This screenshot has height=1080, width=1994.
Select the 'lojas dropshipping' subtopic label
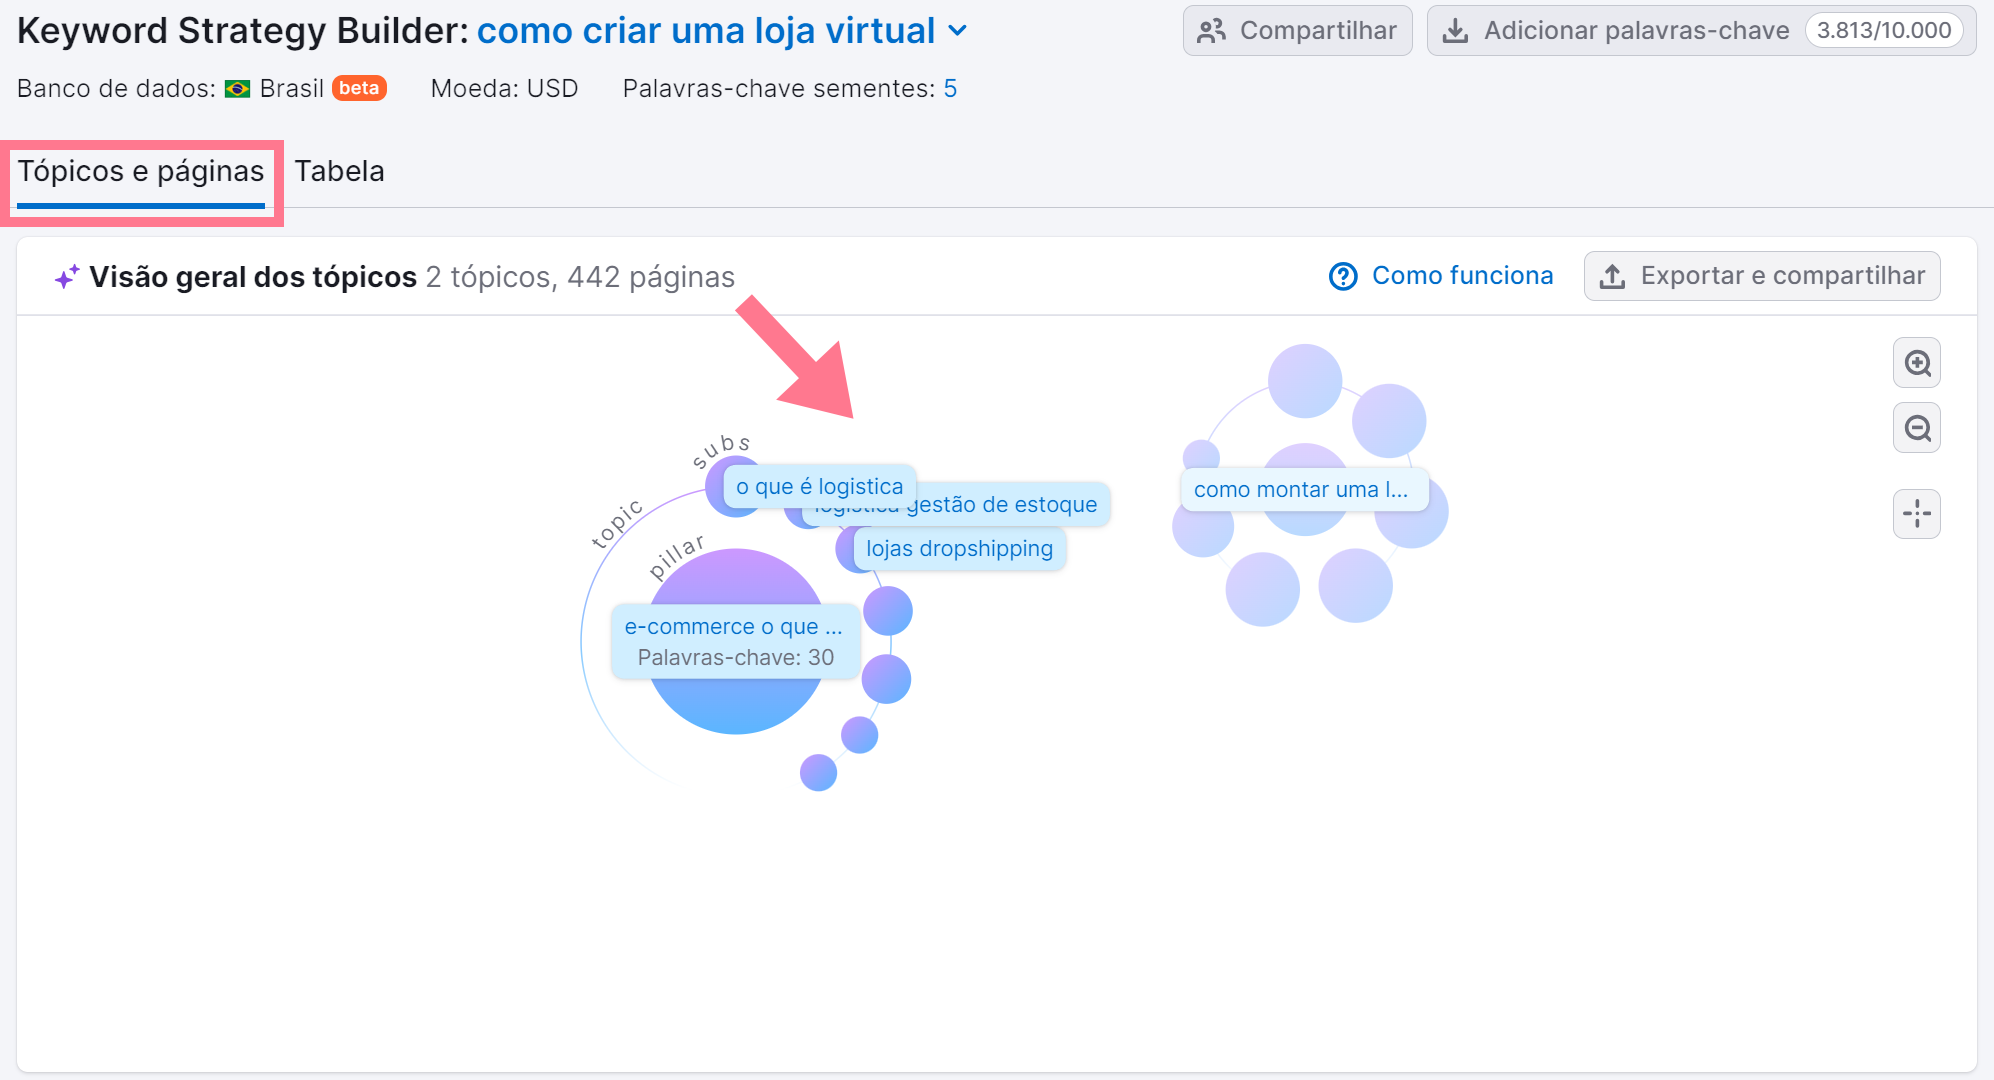(959, 549)
